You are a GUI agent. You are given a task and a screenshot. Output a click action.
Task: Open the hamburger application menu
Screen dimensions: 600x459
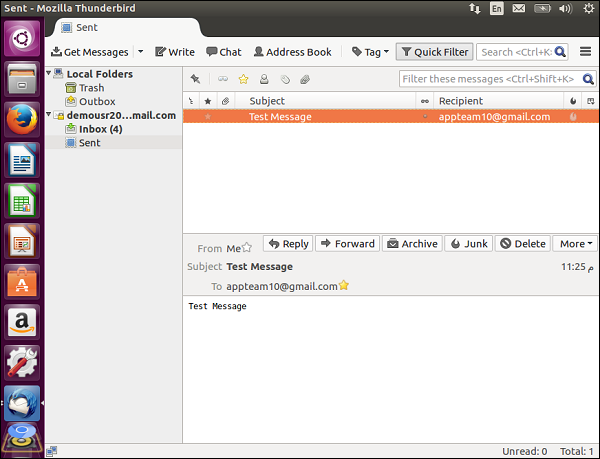[585, 51]
